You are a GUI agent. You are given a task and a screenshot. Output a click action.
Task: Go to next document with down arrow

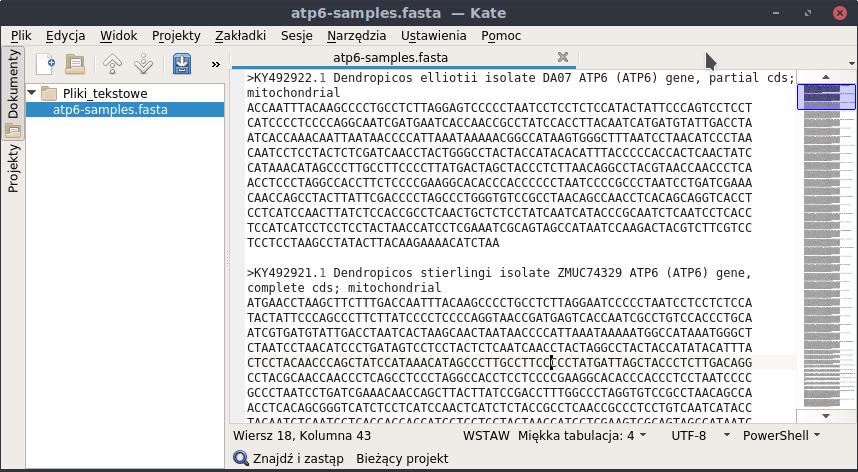click(143, 64)
